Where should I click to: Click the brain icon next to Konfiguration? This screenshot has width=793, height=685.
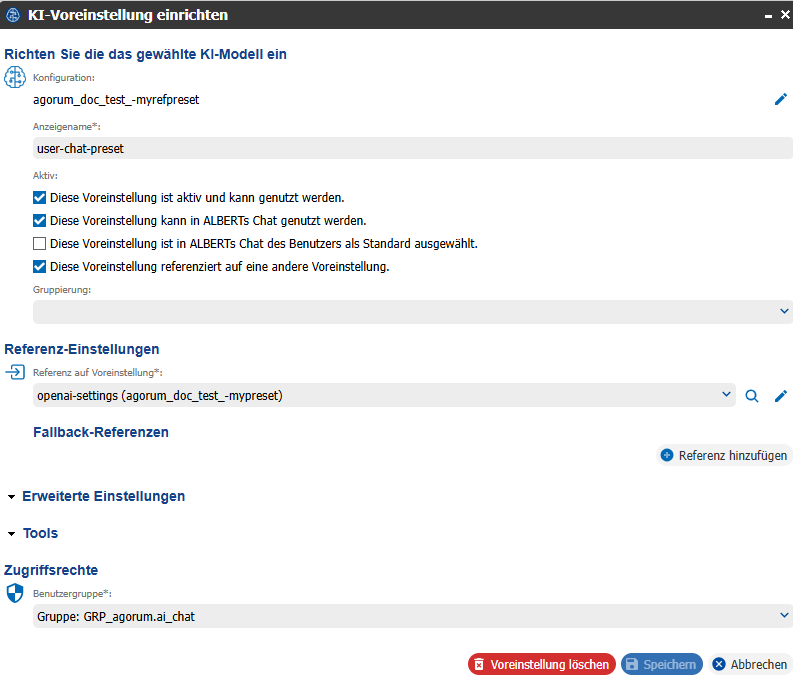15,77
